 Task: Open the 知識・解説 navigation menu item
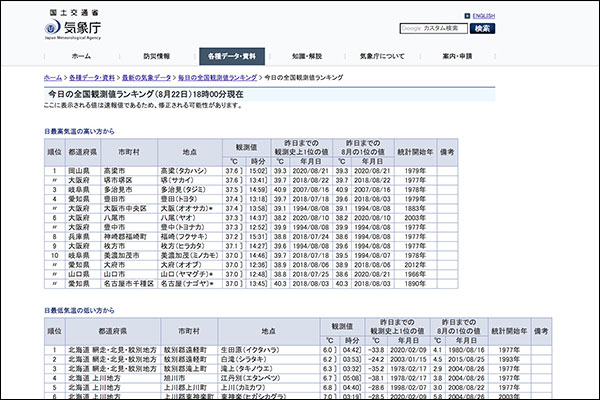coord(305,56)
